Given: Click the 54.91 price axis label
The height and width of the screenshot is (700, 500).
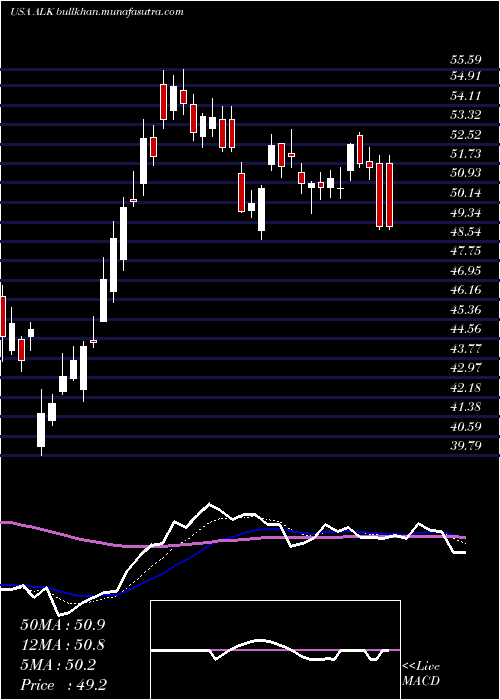Looking at the screenshot, I should point(464,75).
